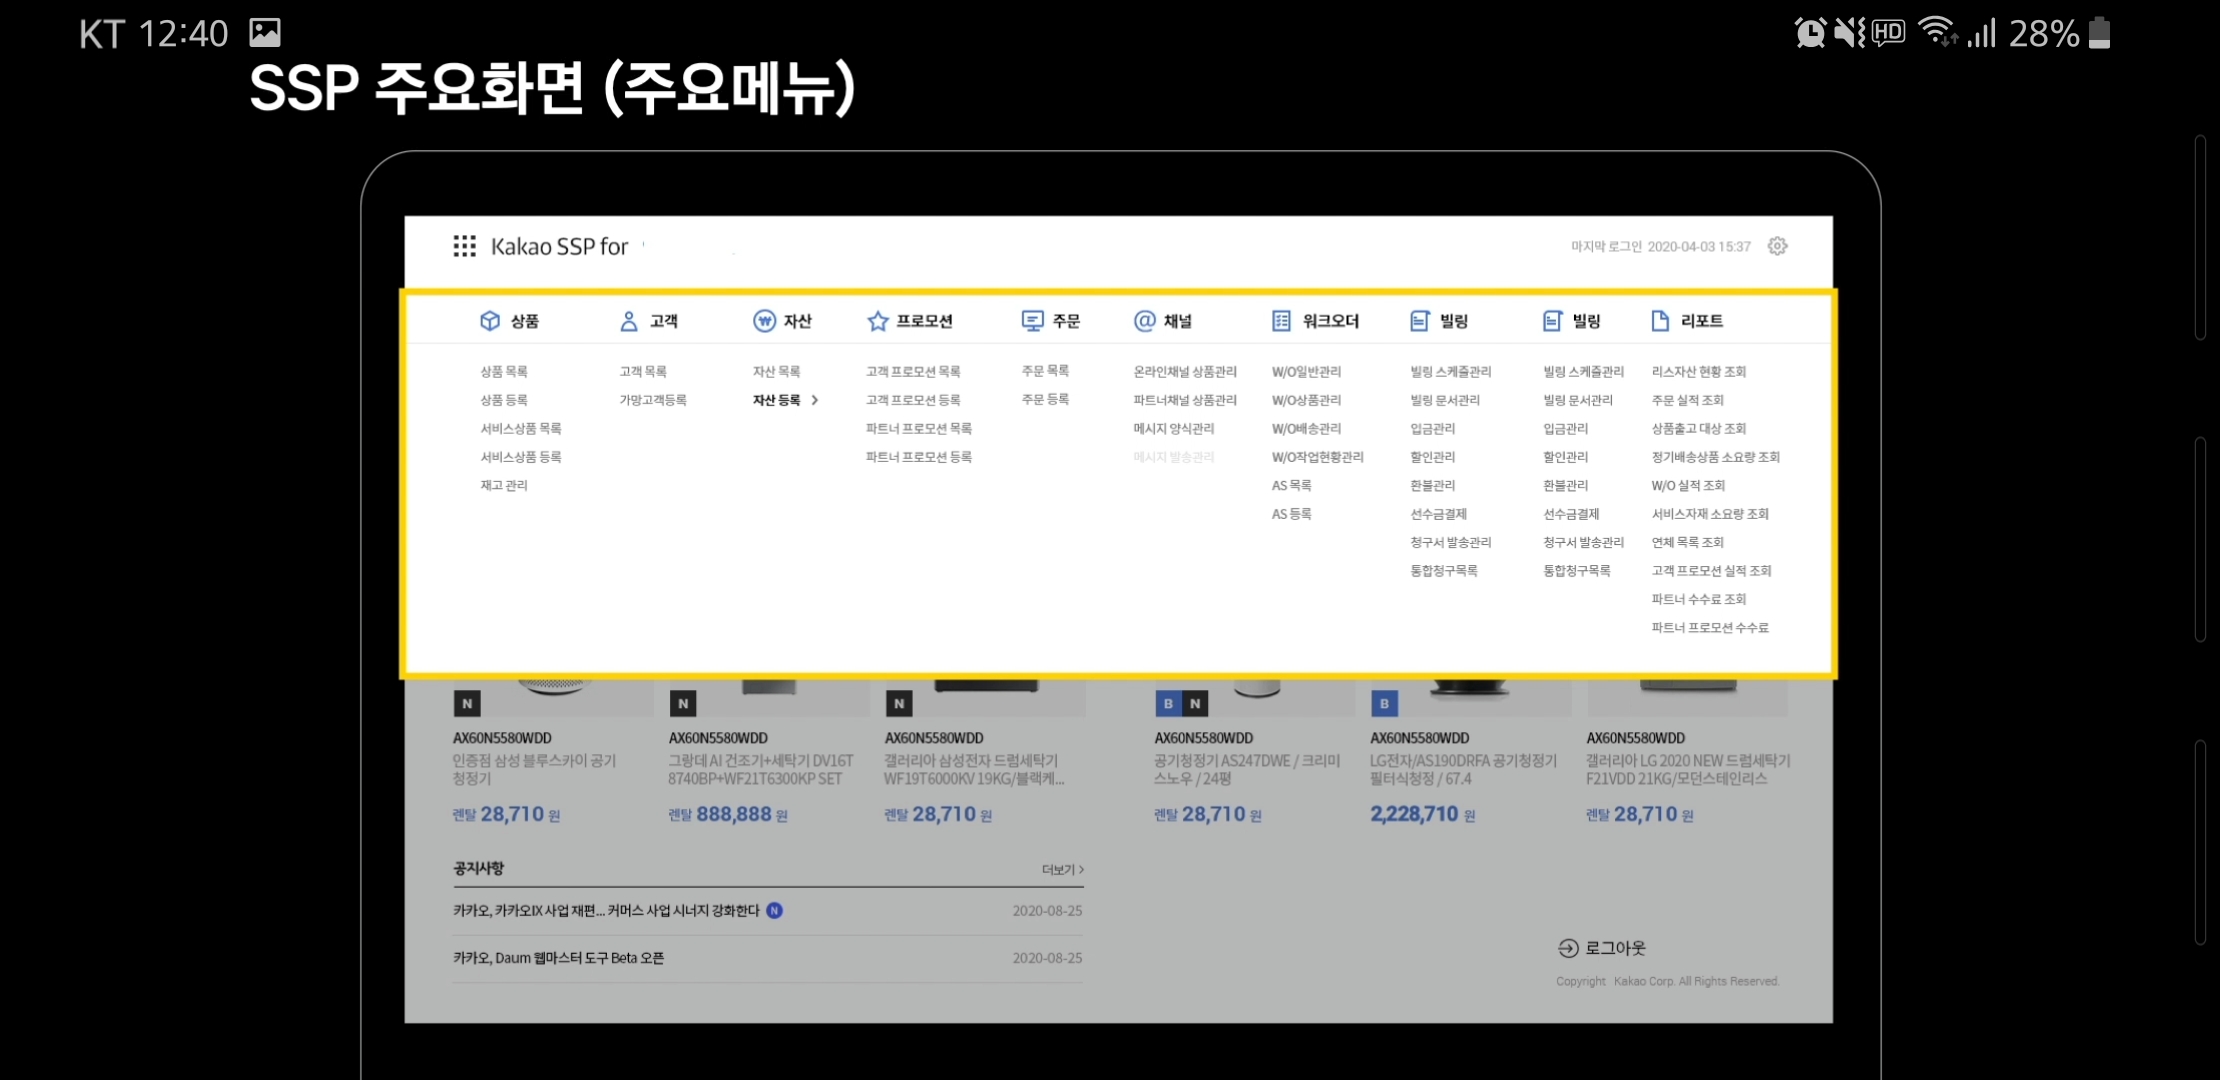Viewport: 2220px width, 1080px height.
Task: Click the N badge on 블루스카이 공기청정기 card
Action: [x=467, y=704]
